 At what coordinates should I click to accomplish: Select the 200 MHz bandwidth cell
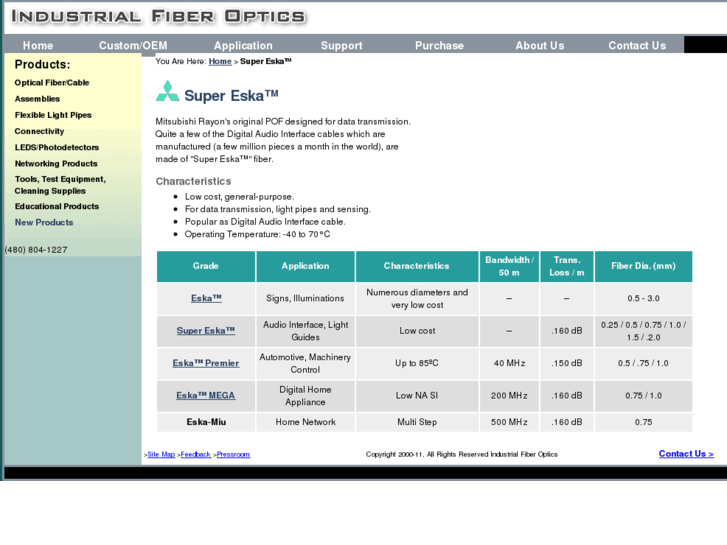tap(509, 396)
